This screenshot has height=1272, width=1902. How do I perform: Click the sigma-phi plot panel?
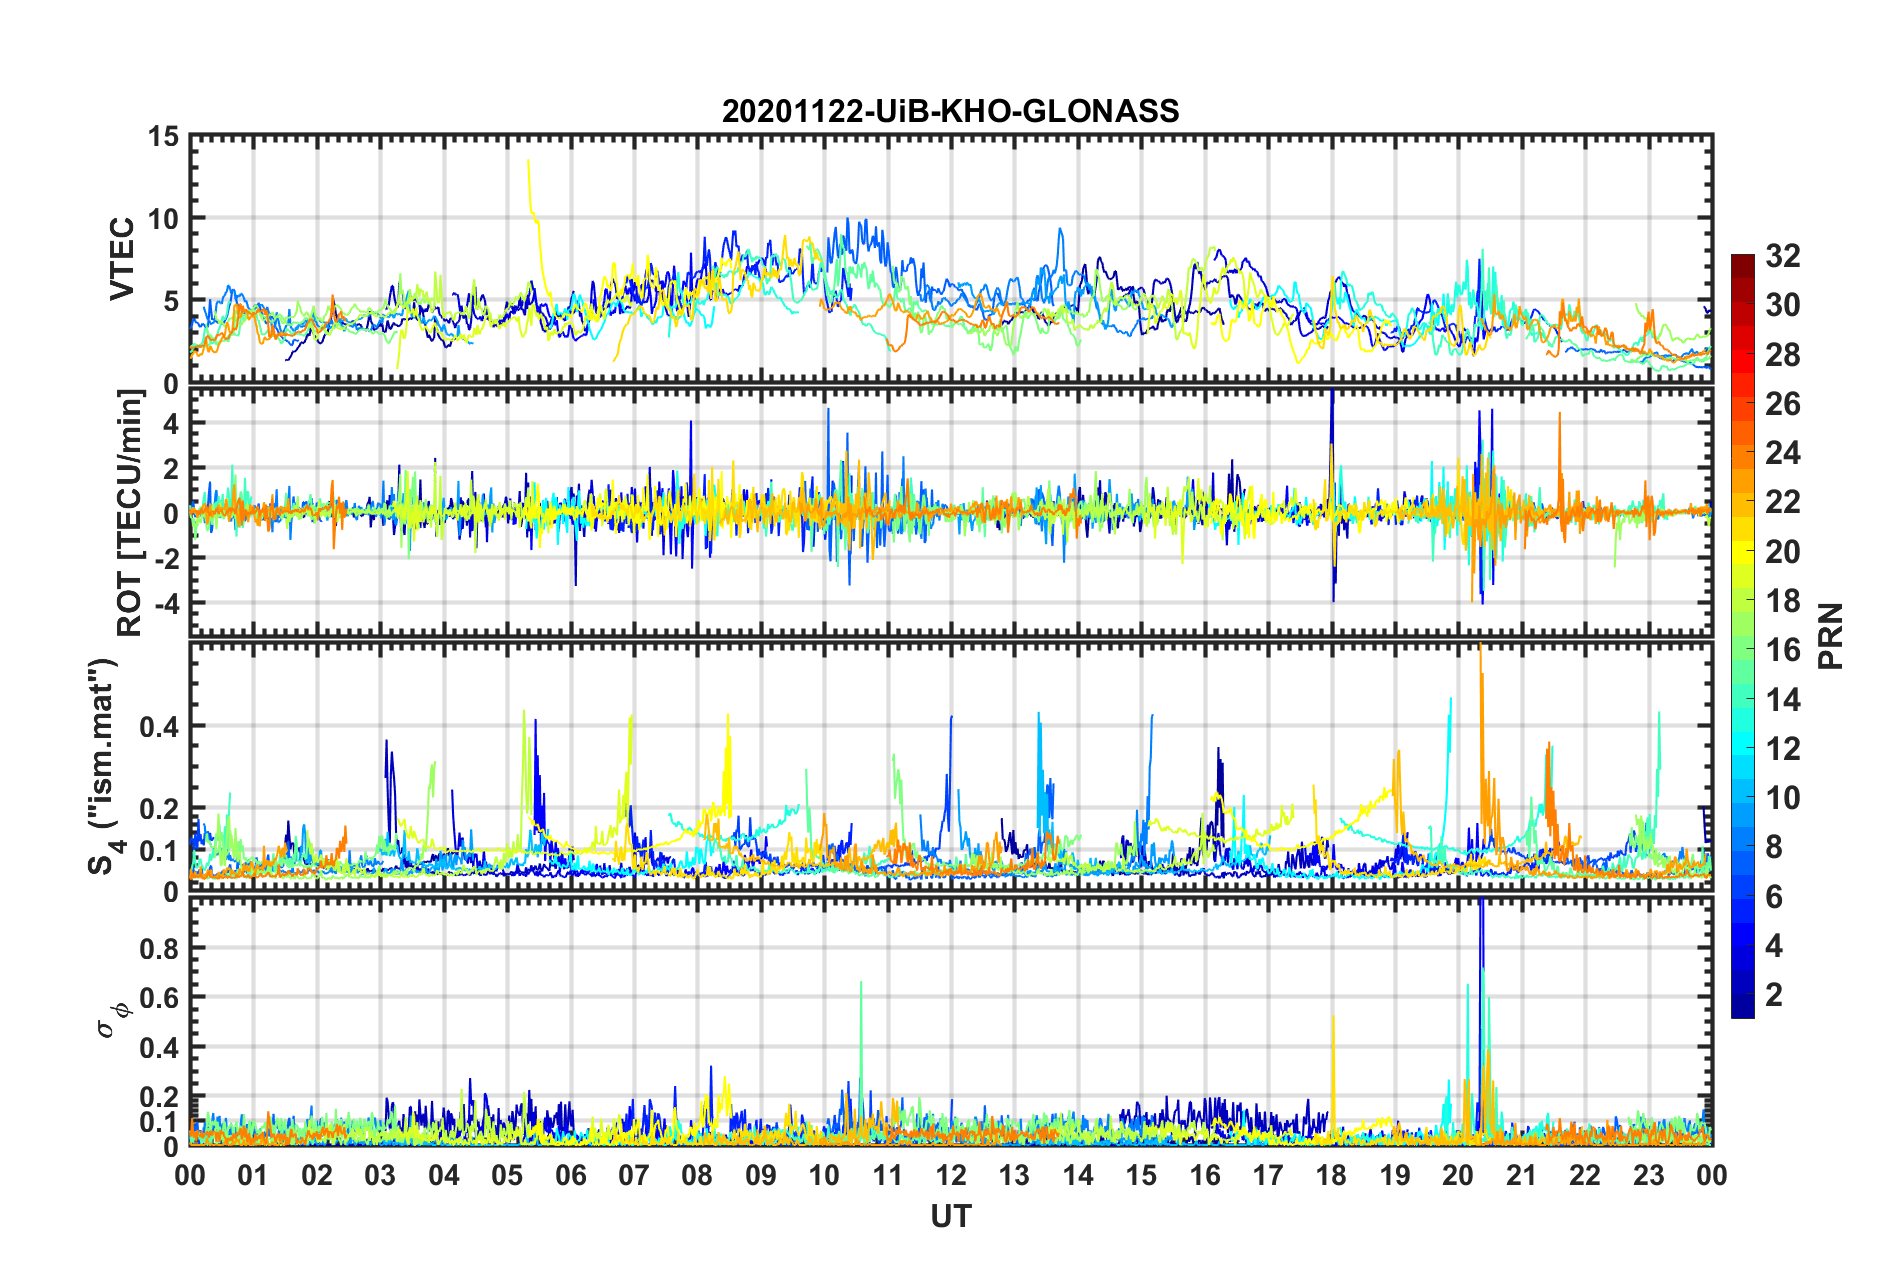(x=951, y=1021)
